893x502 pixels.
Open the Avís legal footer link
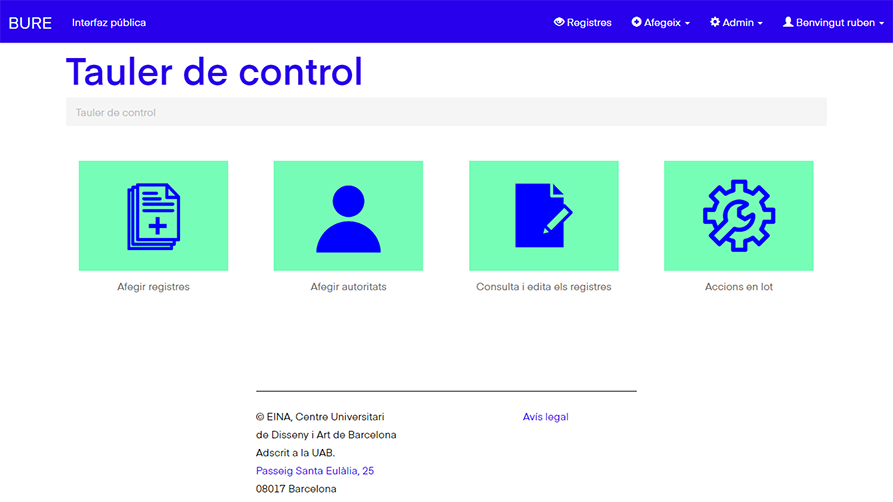point(545,417)
